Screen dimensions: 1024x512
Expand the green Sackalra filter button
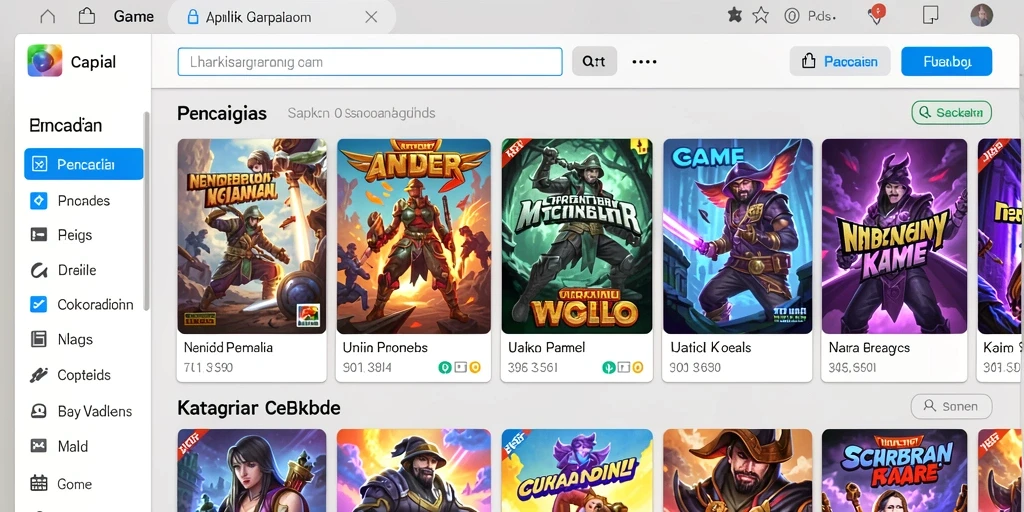[x=951, y=112]
